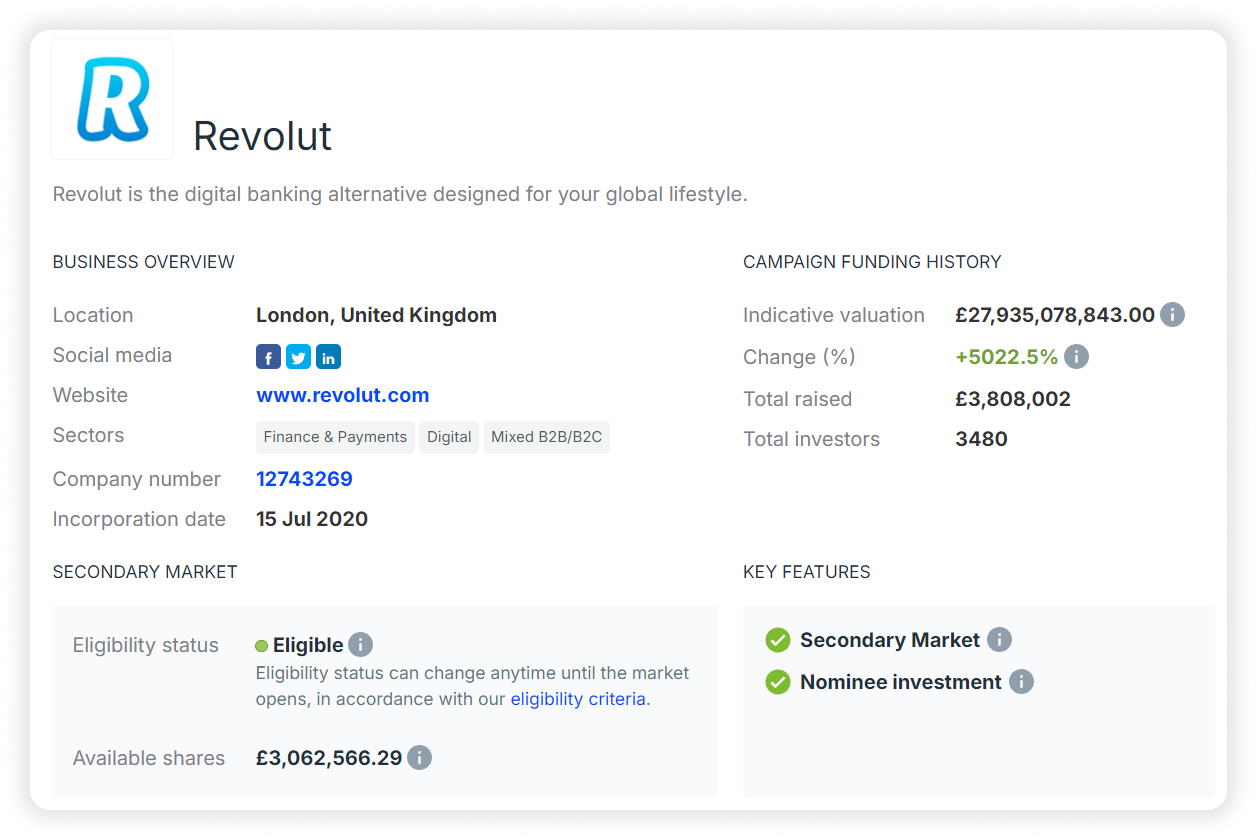Click the info icon beside Nominee investment

1021,681
